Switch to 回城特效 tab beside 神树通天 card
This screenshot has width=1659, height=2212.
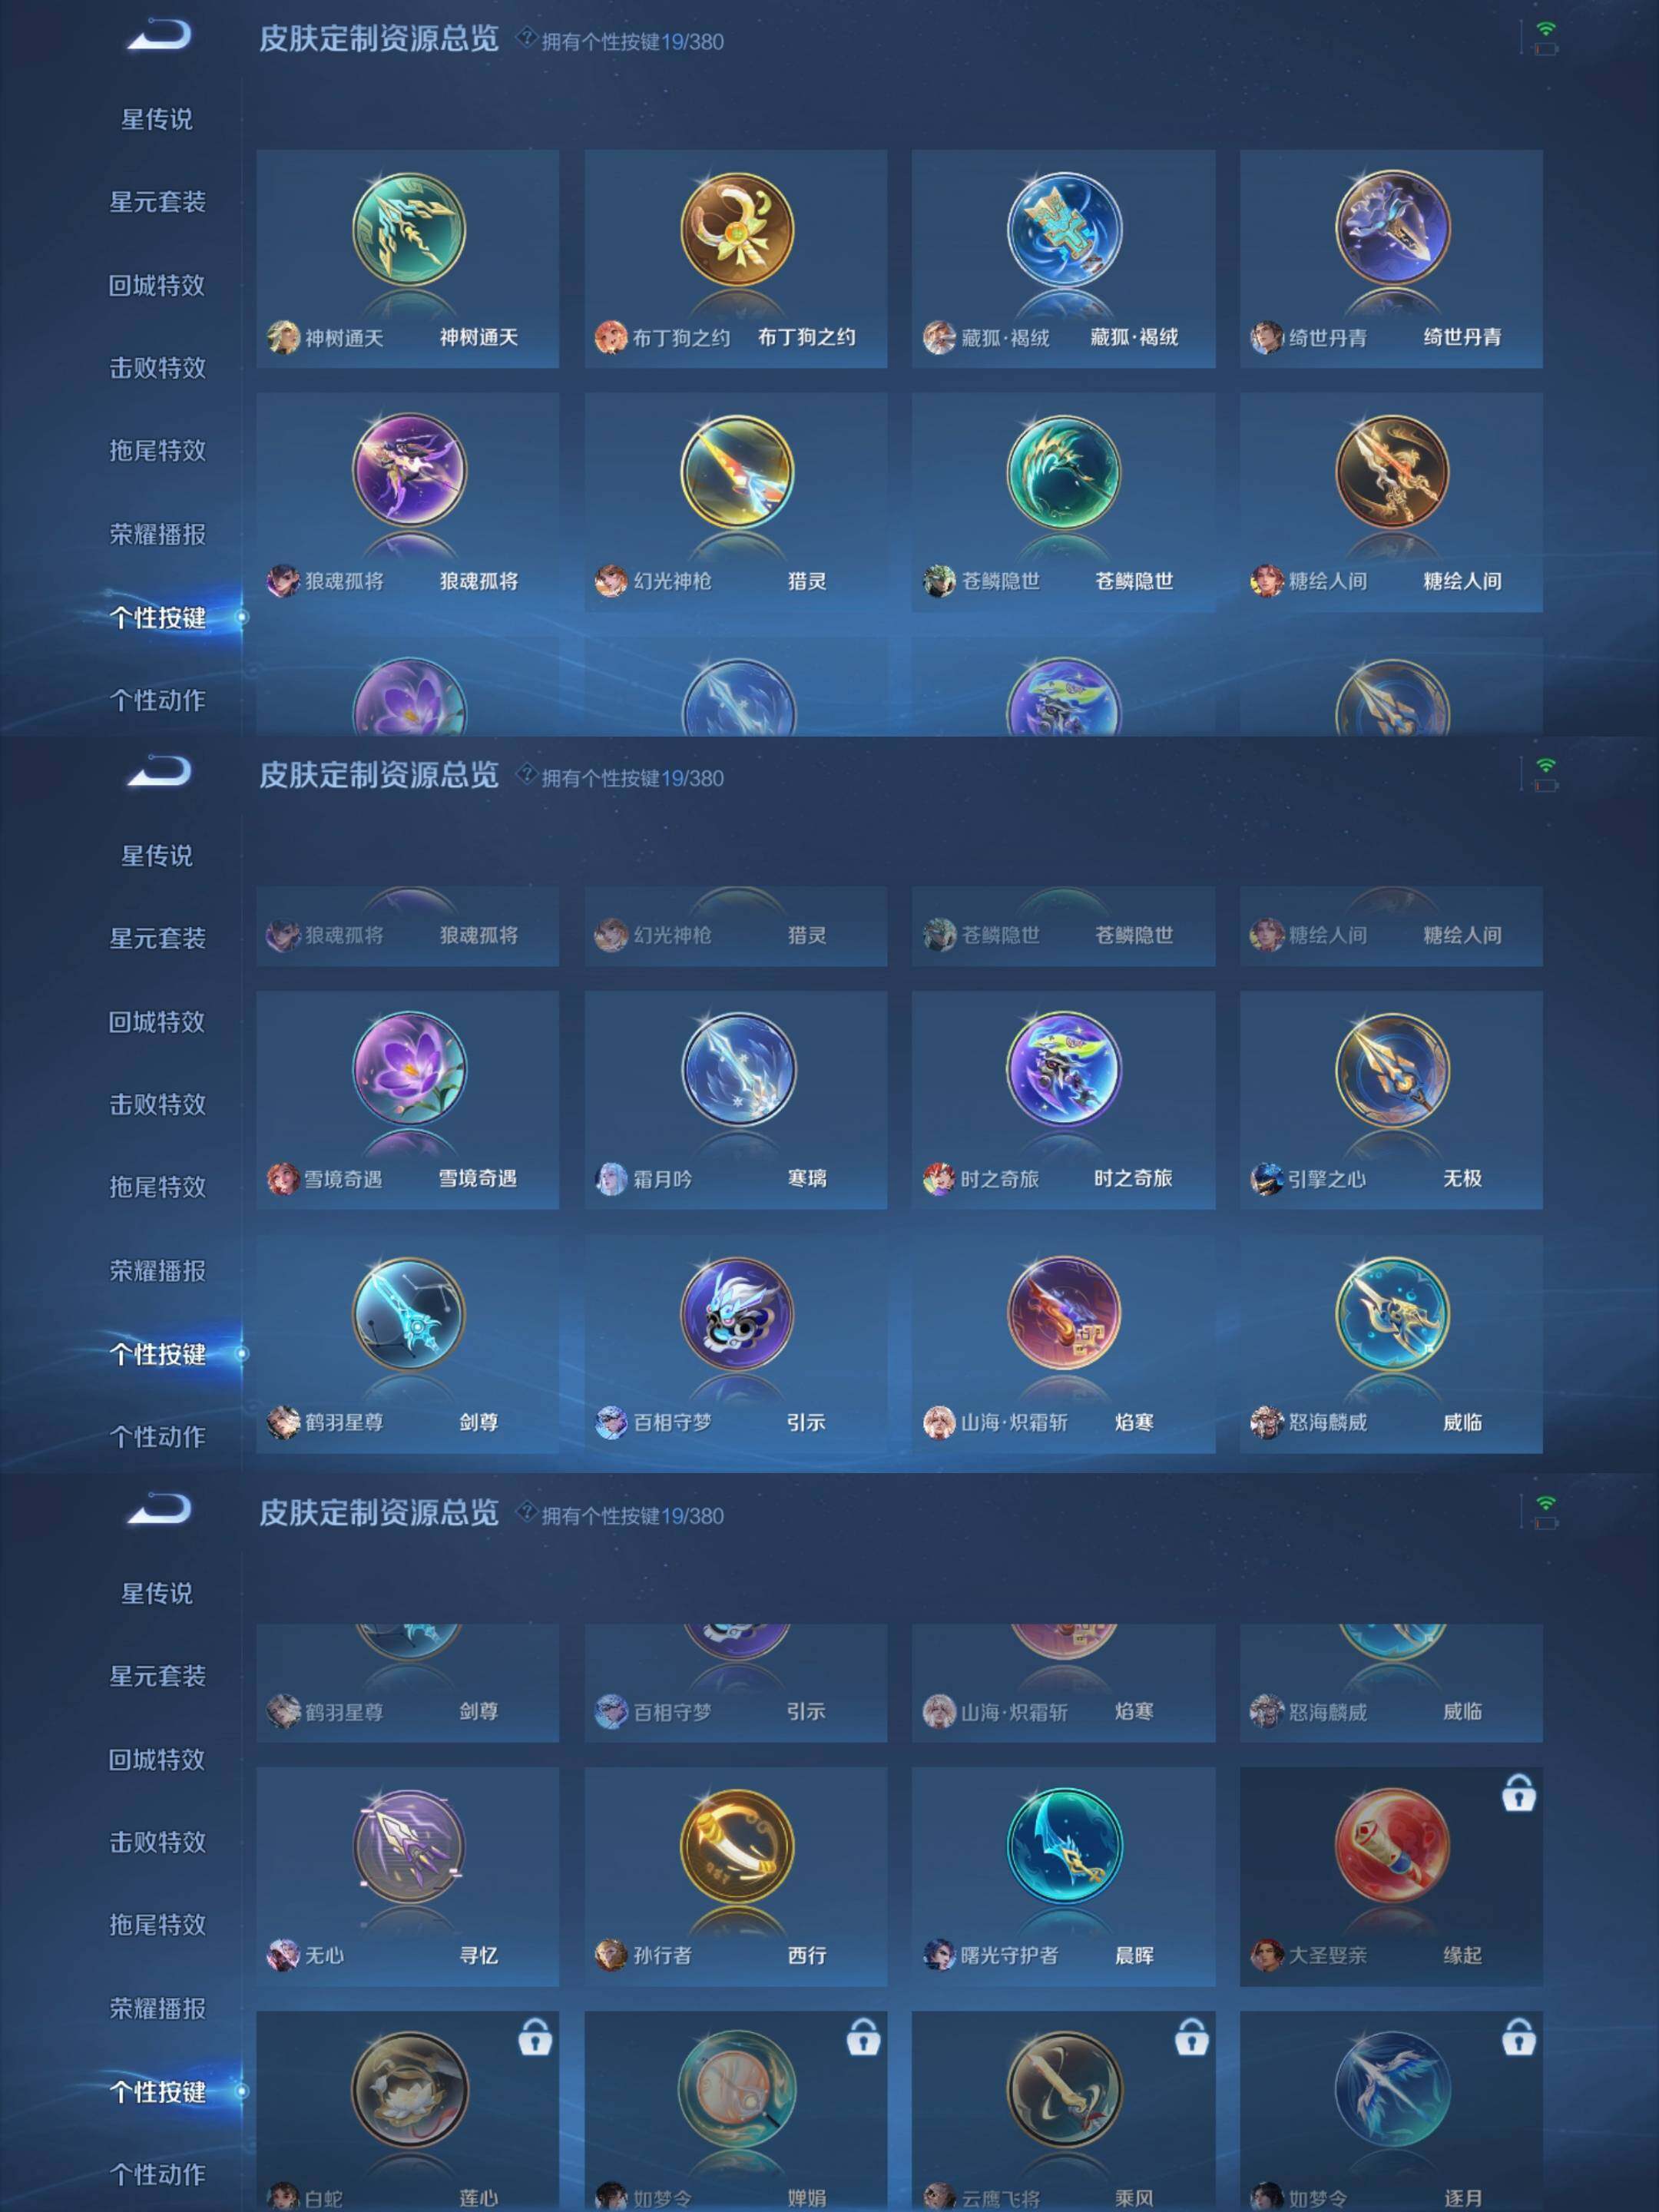click(157, 285)
